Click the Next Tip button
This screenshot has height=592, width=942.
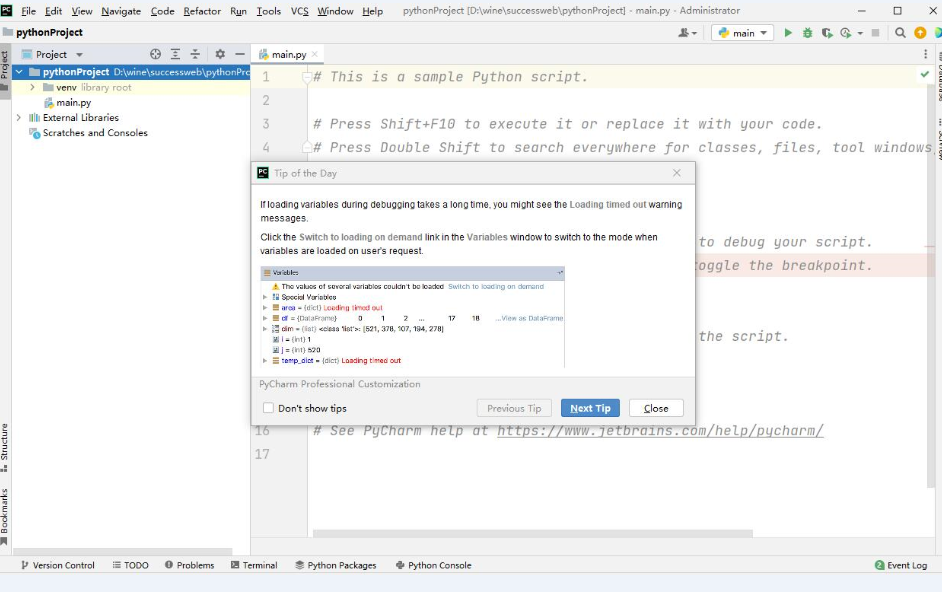[590, 408]
